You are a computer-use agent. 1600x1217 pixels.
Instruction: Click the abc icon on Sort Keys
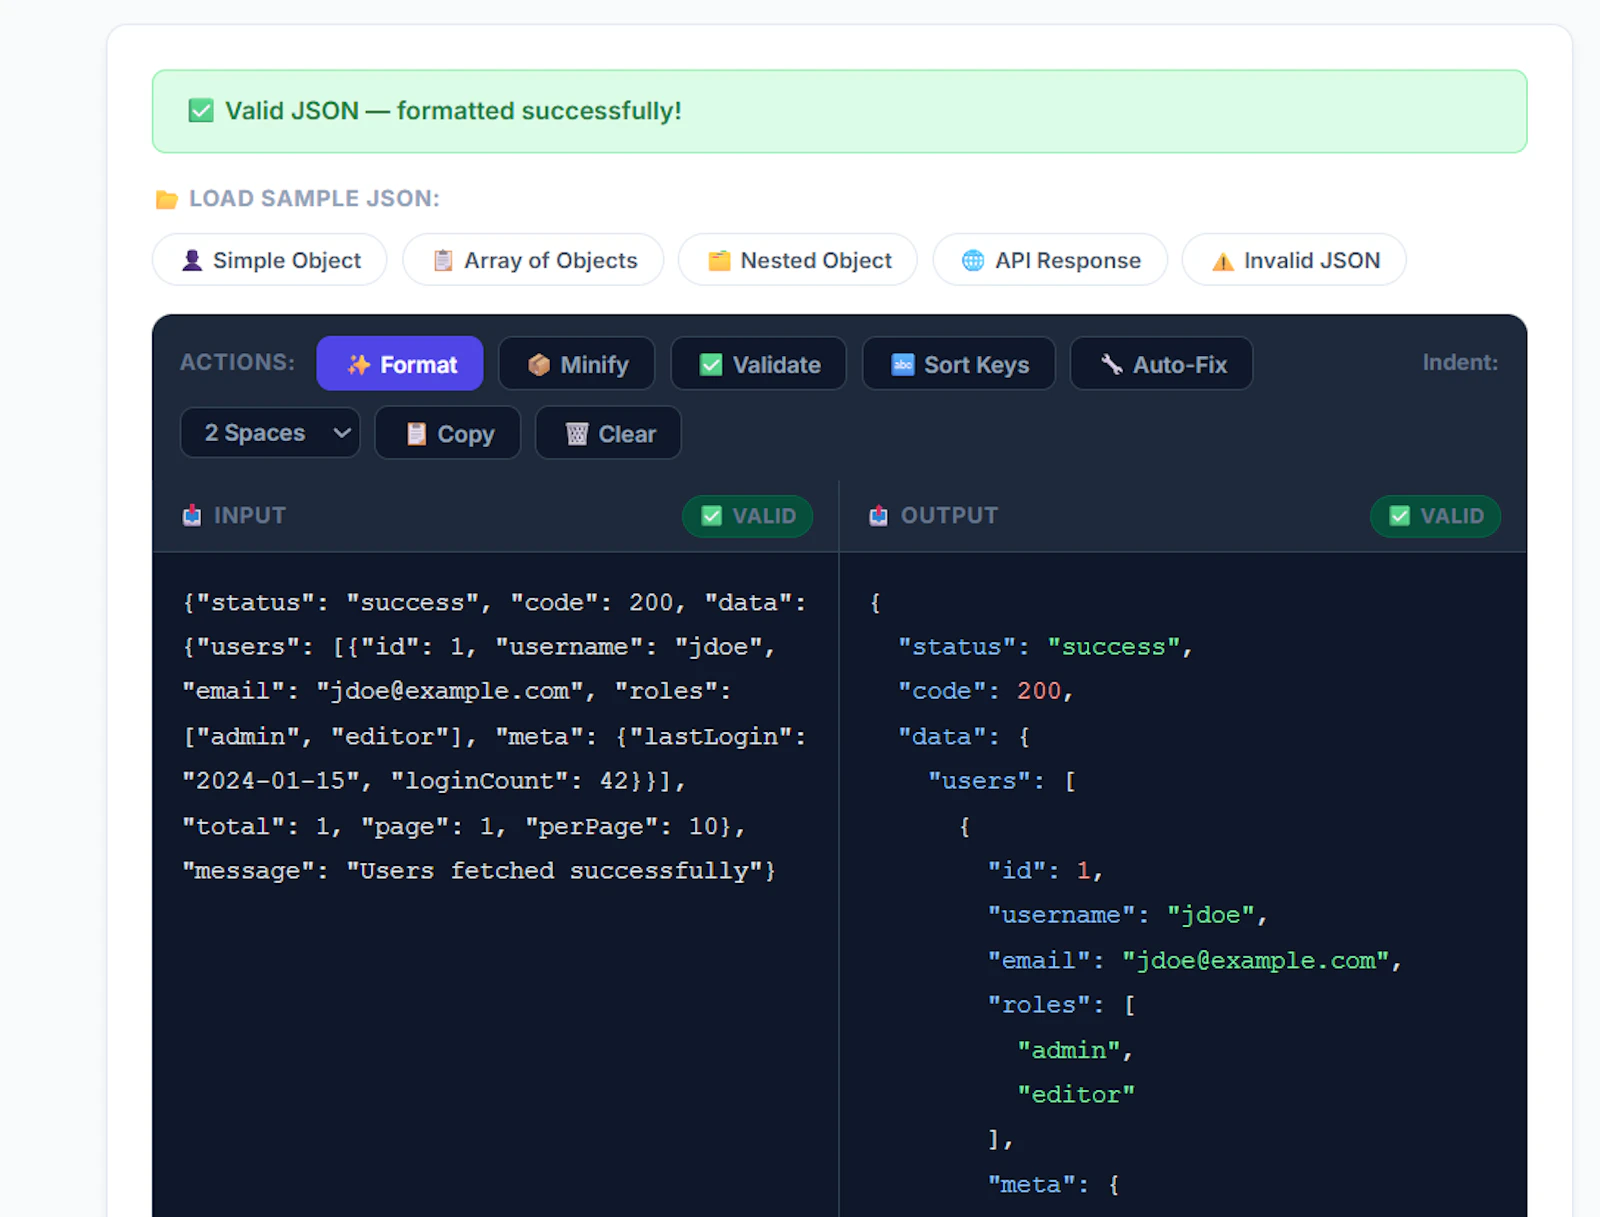pos(903,365)
